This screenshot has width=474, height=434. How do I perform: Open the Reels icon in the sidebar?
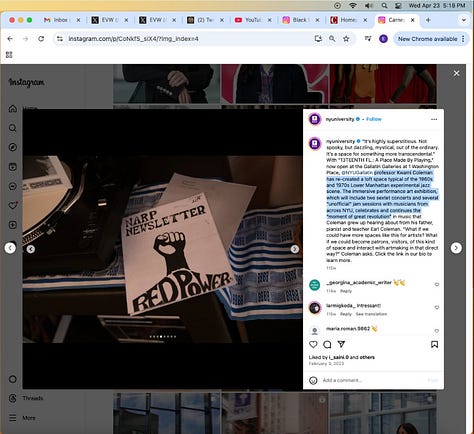(x=13, y=167)
